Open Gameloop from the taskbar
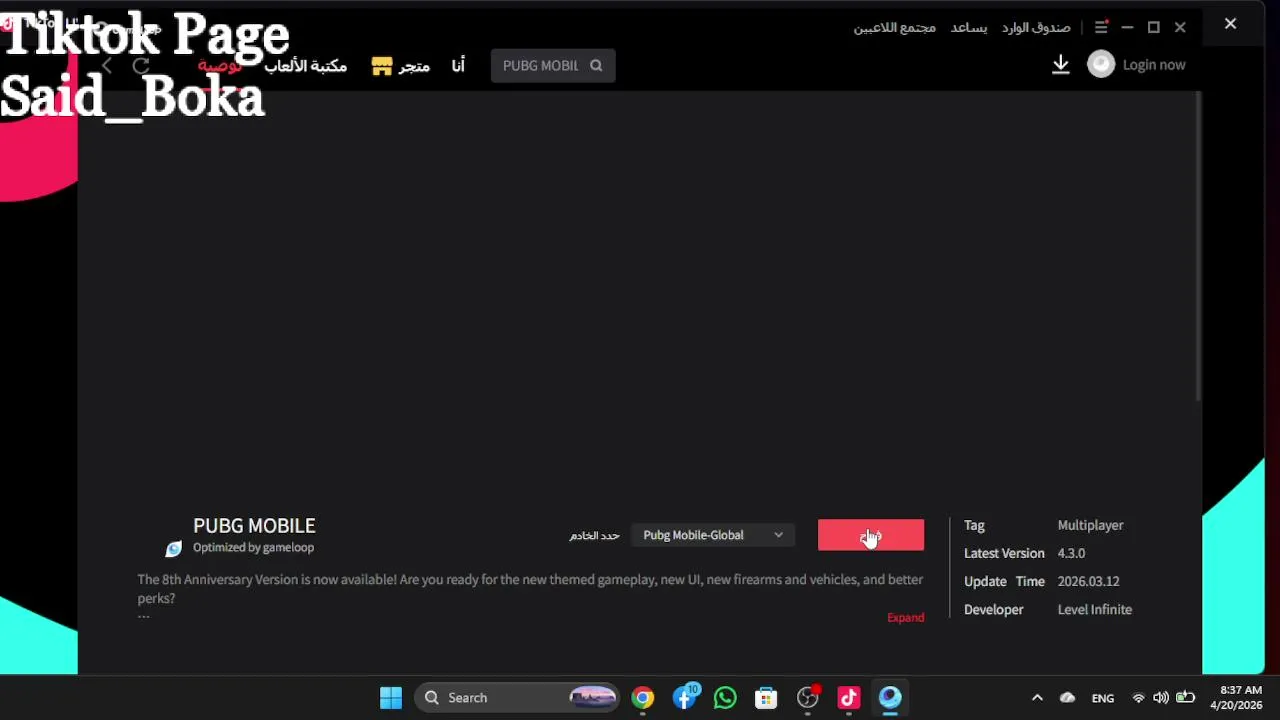 (890, 698)
